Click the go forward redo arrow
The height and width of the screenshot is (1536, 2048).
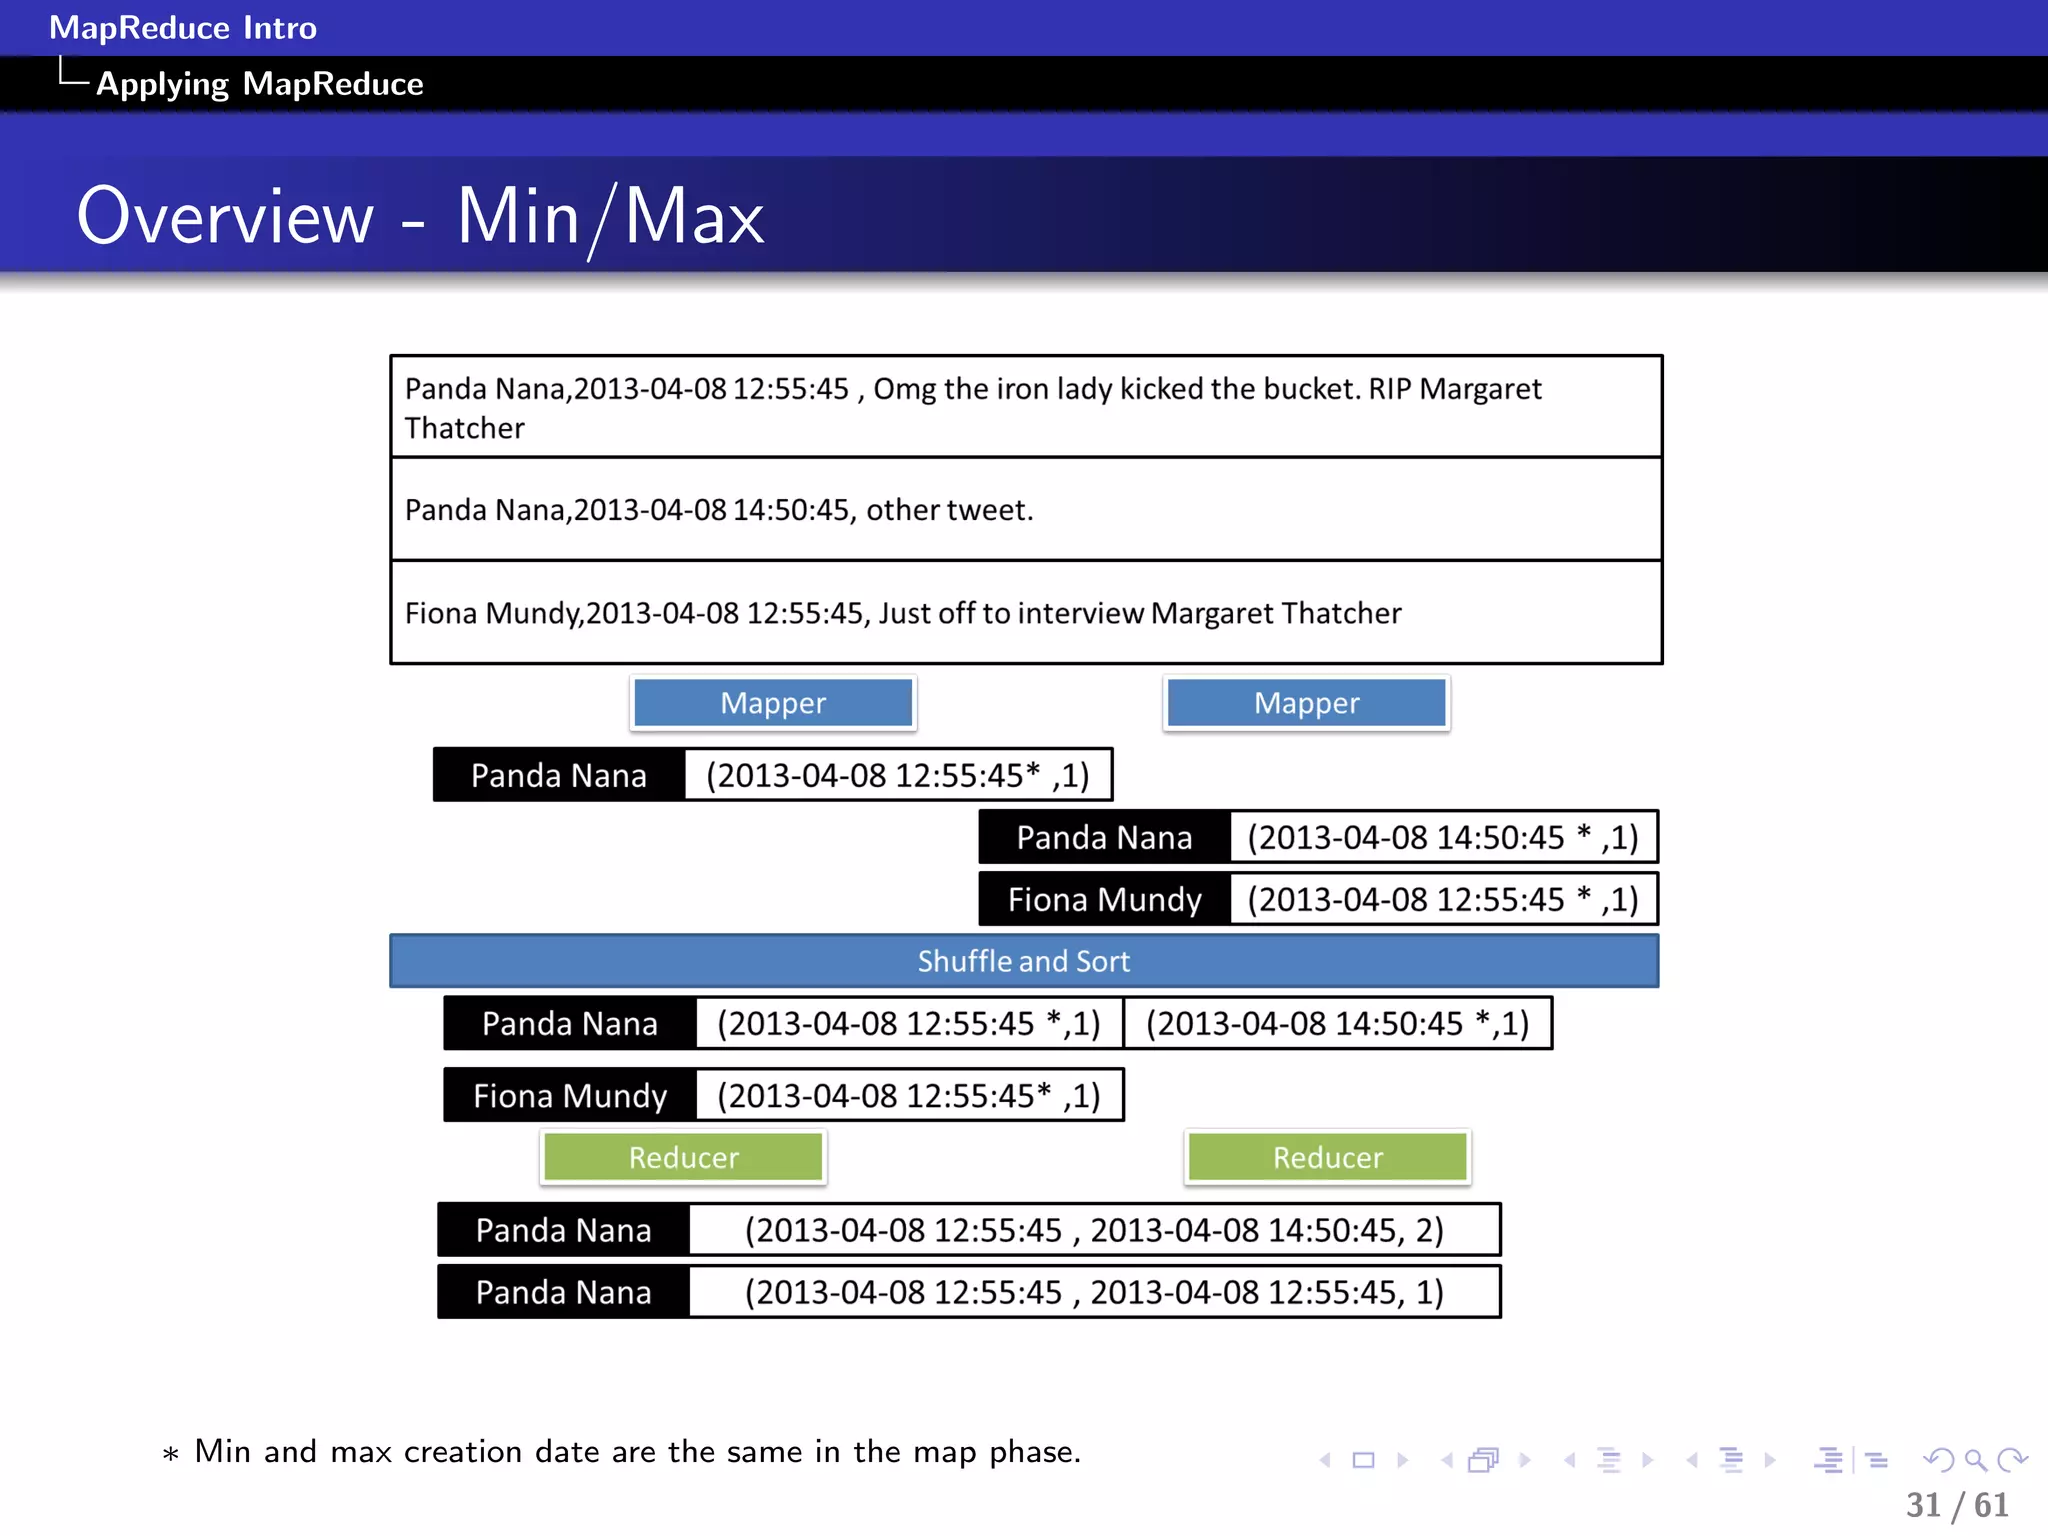coord(2012,1460)
